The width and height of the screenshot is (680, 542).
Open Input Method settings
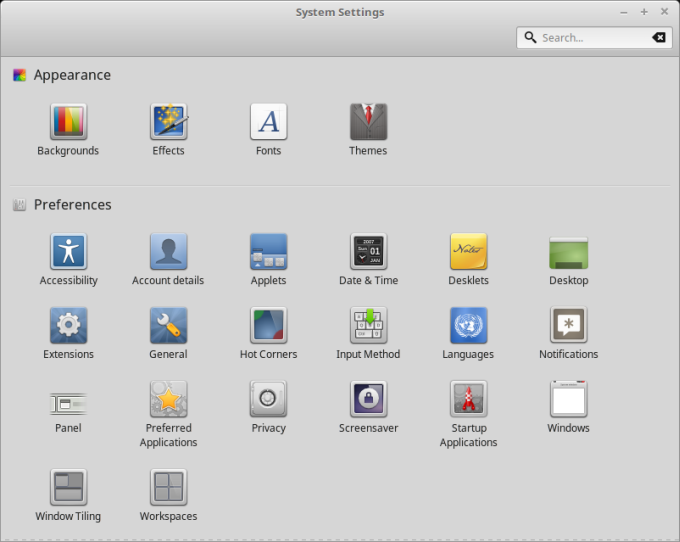coord(368,326)
